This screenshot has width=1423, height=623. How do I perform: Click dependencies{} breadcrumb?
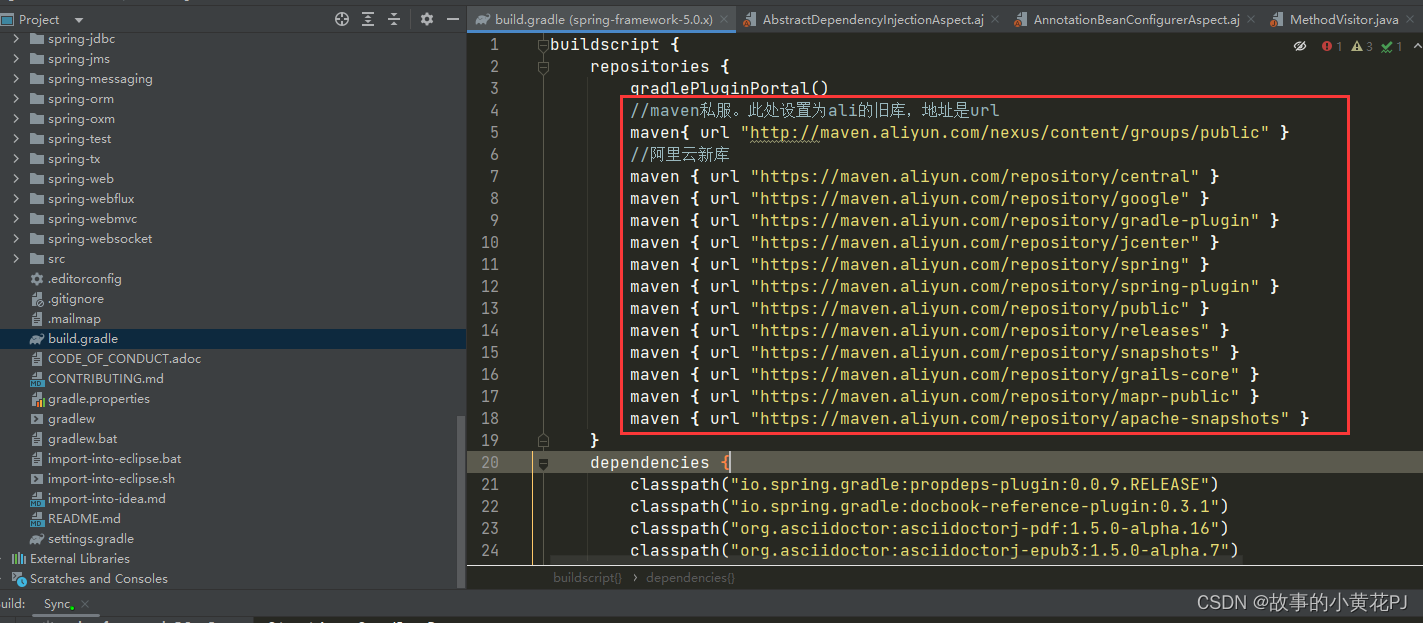coord(690,578)
